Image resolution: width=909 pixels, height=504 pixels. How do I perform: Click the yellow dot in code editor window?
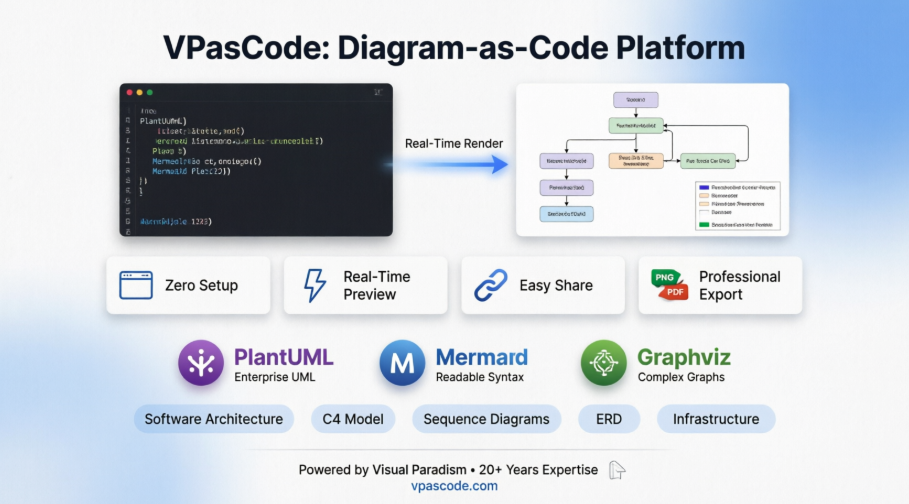coord(139,92)
